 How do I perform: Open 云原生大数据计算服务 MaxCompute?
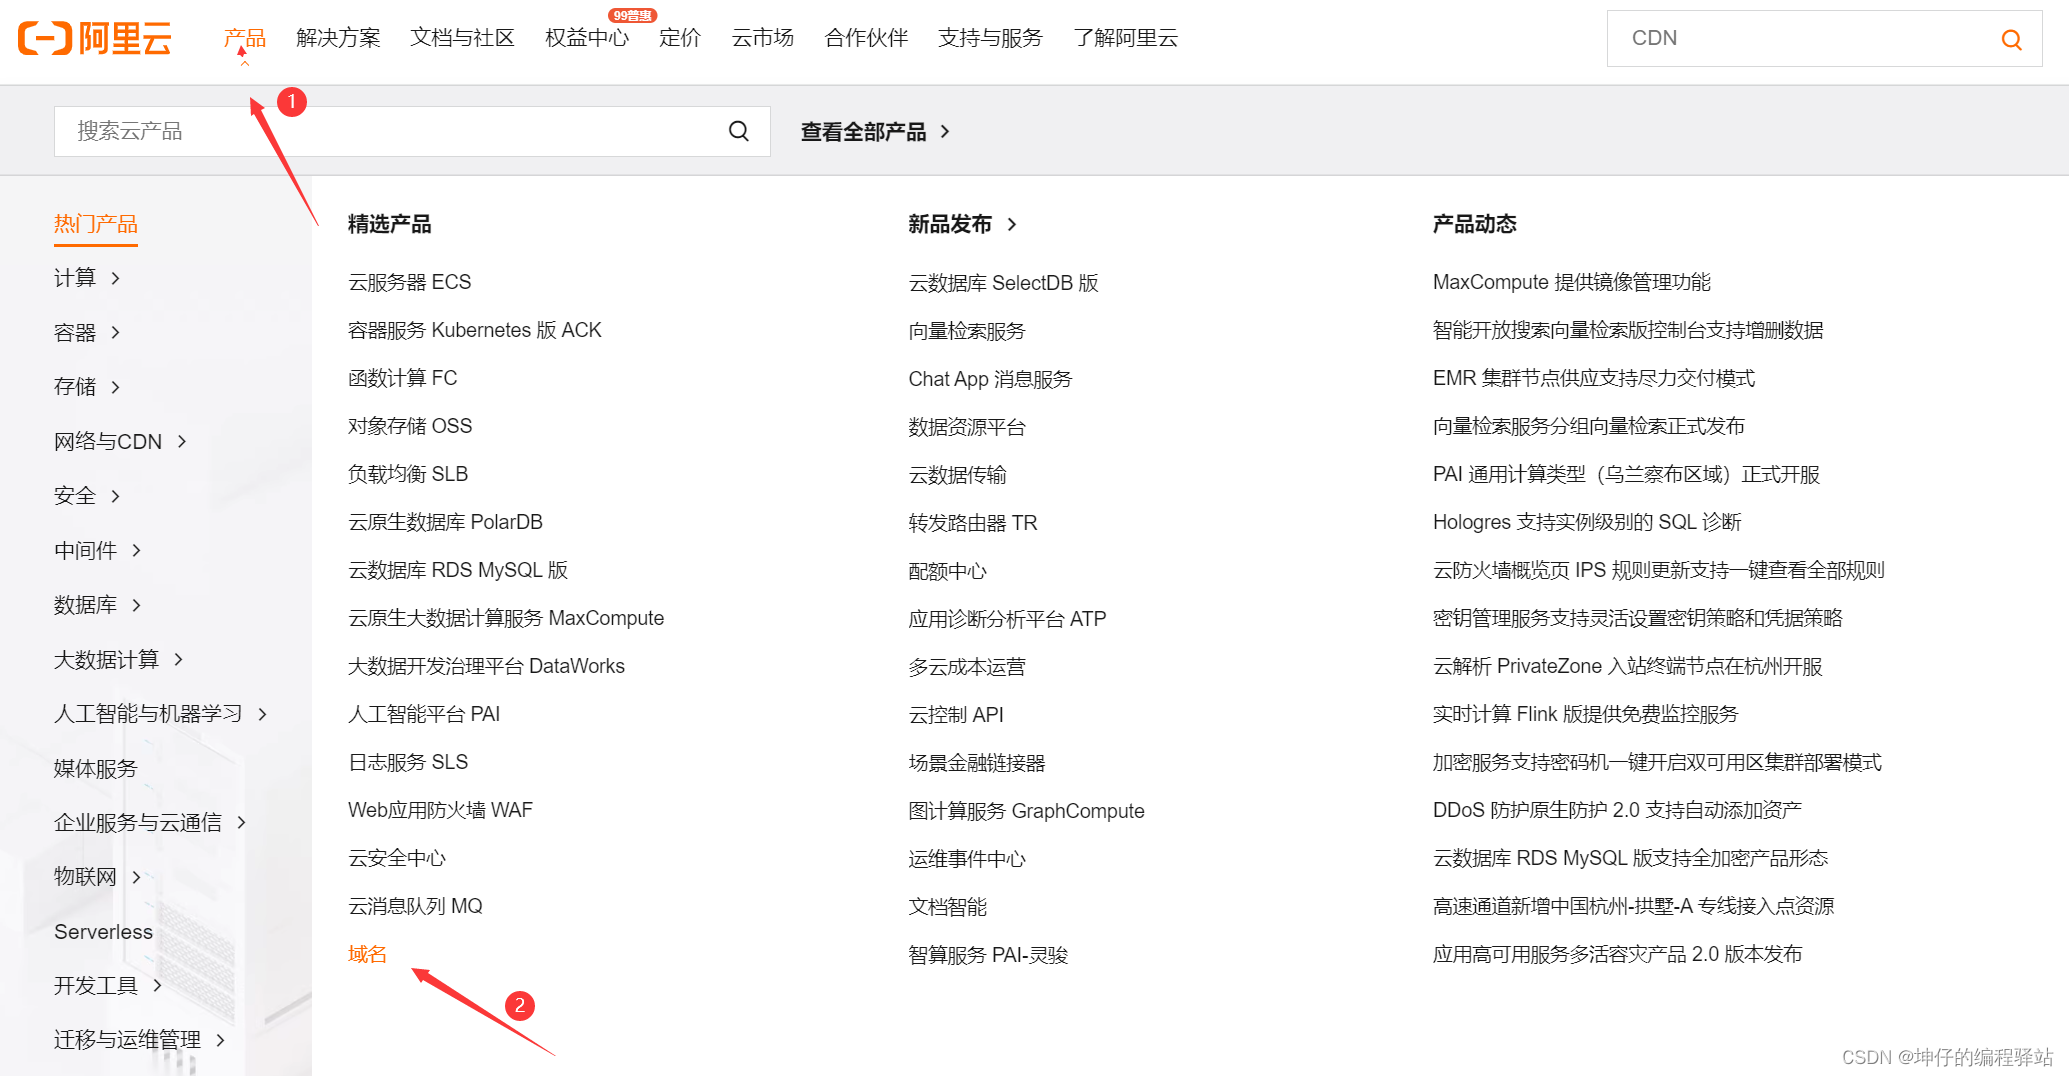pyautogui.click(x=506, y=618)
